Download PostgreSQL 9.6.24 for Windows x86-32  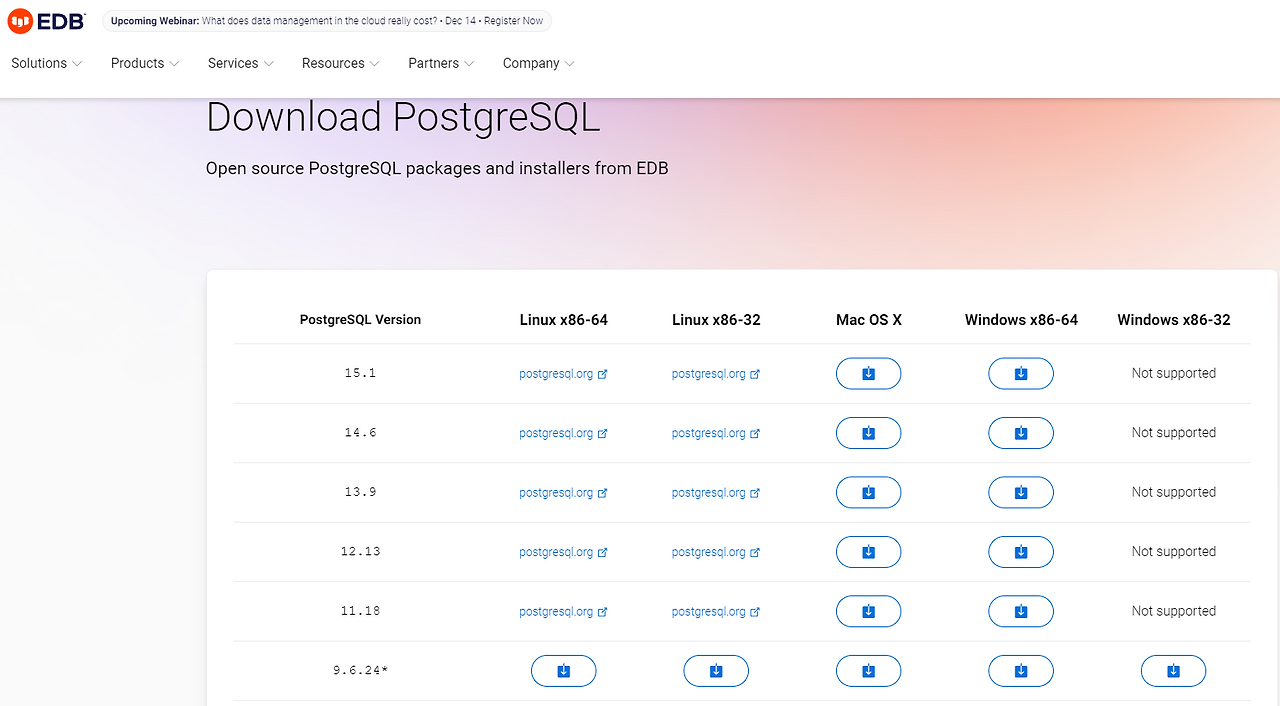pos(1173,670)
